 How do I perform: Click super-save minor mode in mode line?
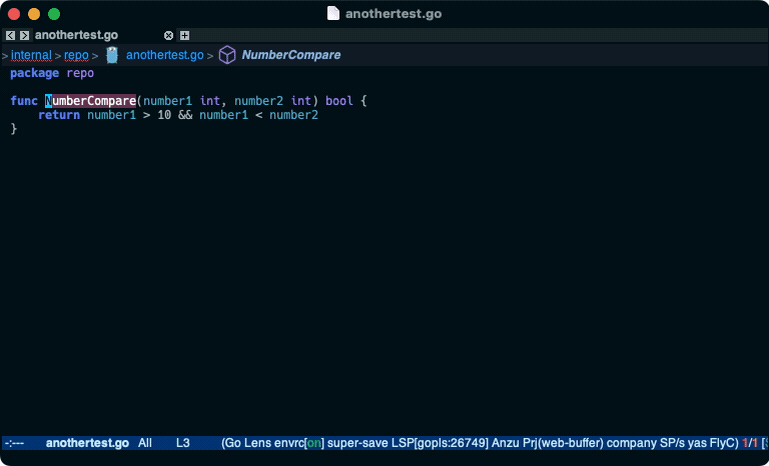pyautogui.click(x=358, y=443)
